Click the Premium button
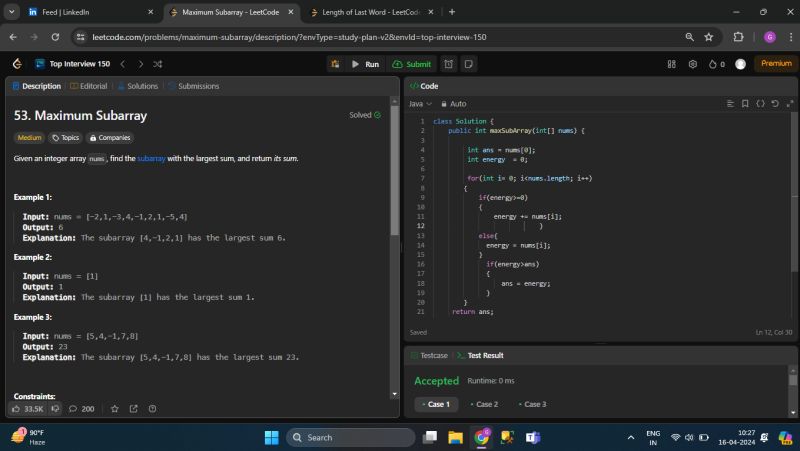The image size is (800, 451). coord(776,63)
